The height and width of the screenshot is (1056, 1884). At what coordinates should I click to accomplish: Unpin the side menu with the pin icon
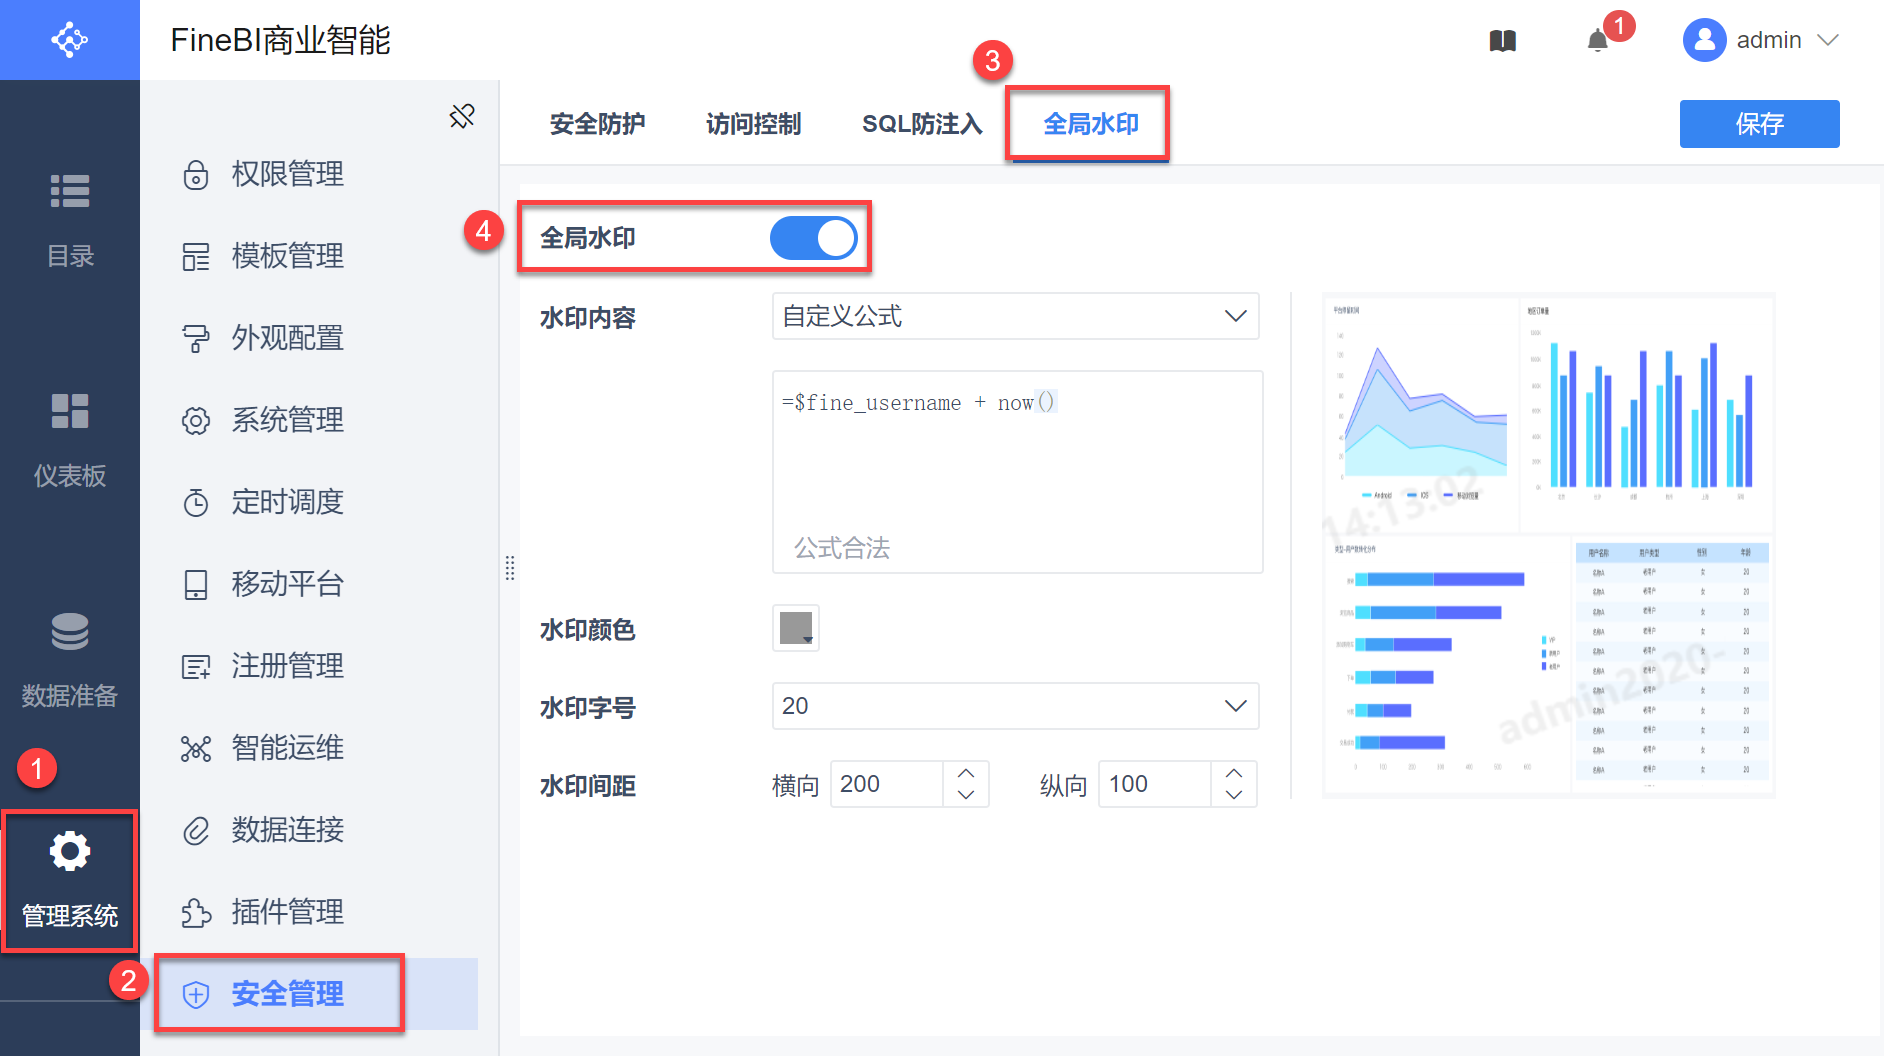(x=462, y=116)
